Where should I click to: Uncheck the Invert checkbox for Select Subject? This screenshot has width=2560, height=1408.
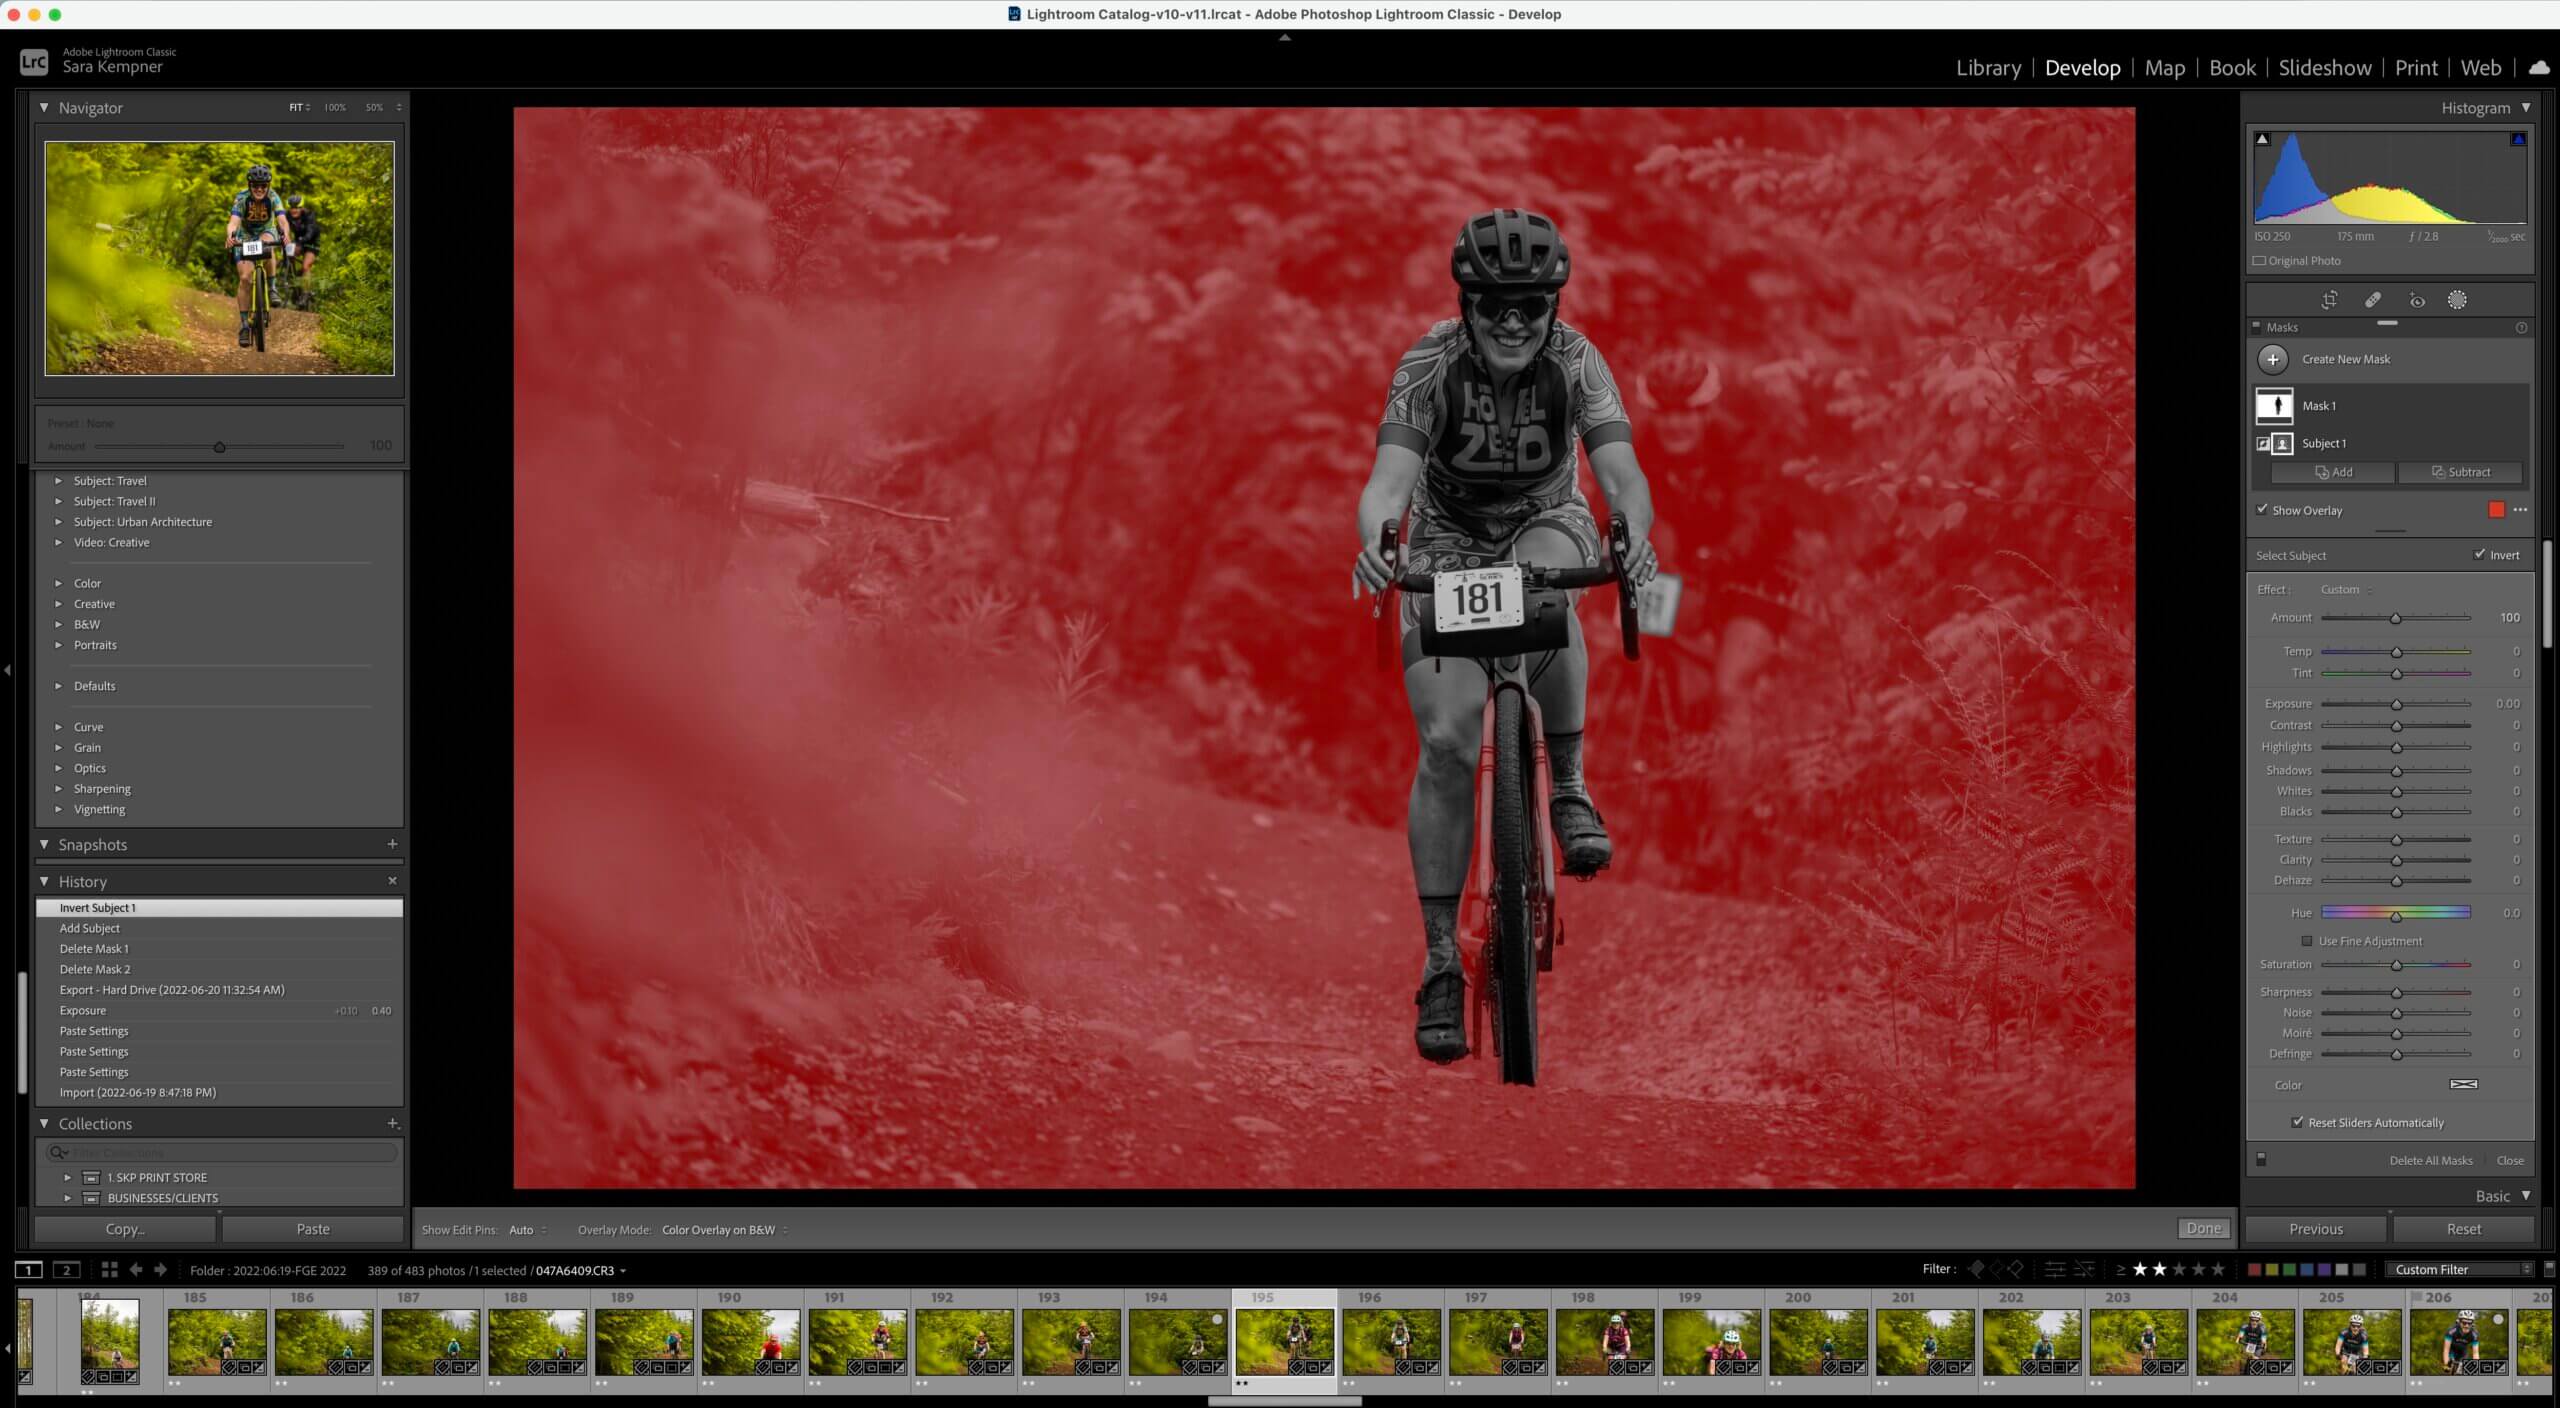pos(2479,554)
